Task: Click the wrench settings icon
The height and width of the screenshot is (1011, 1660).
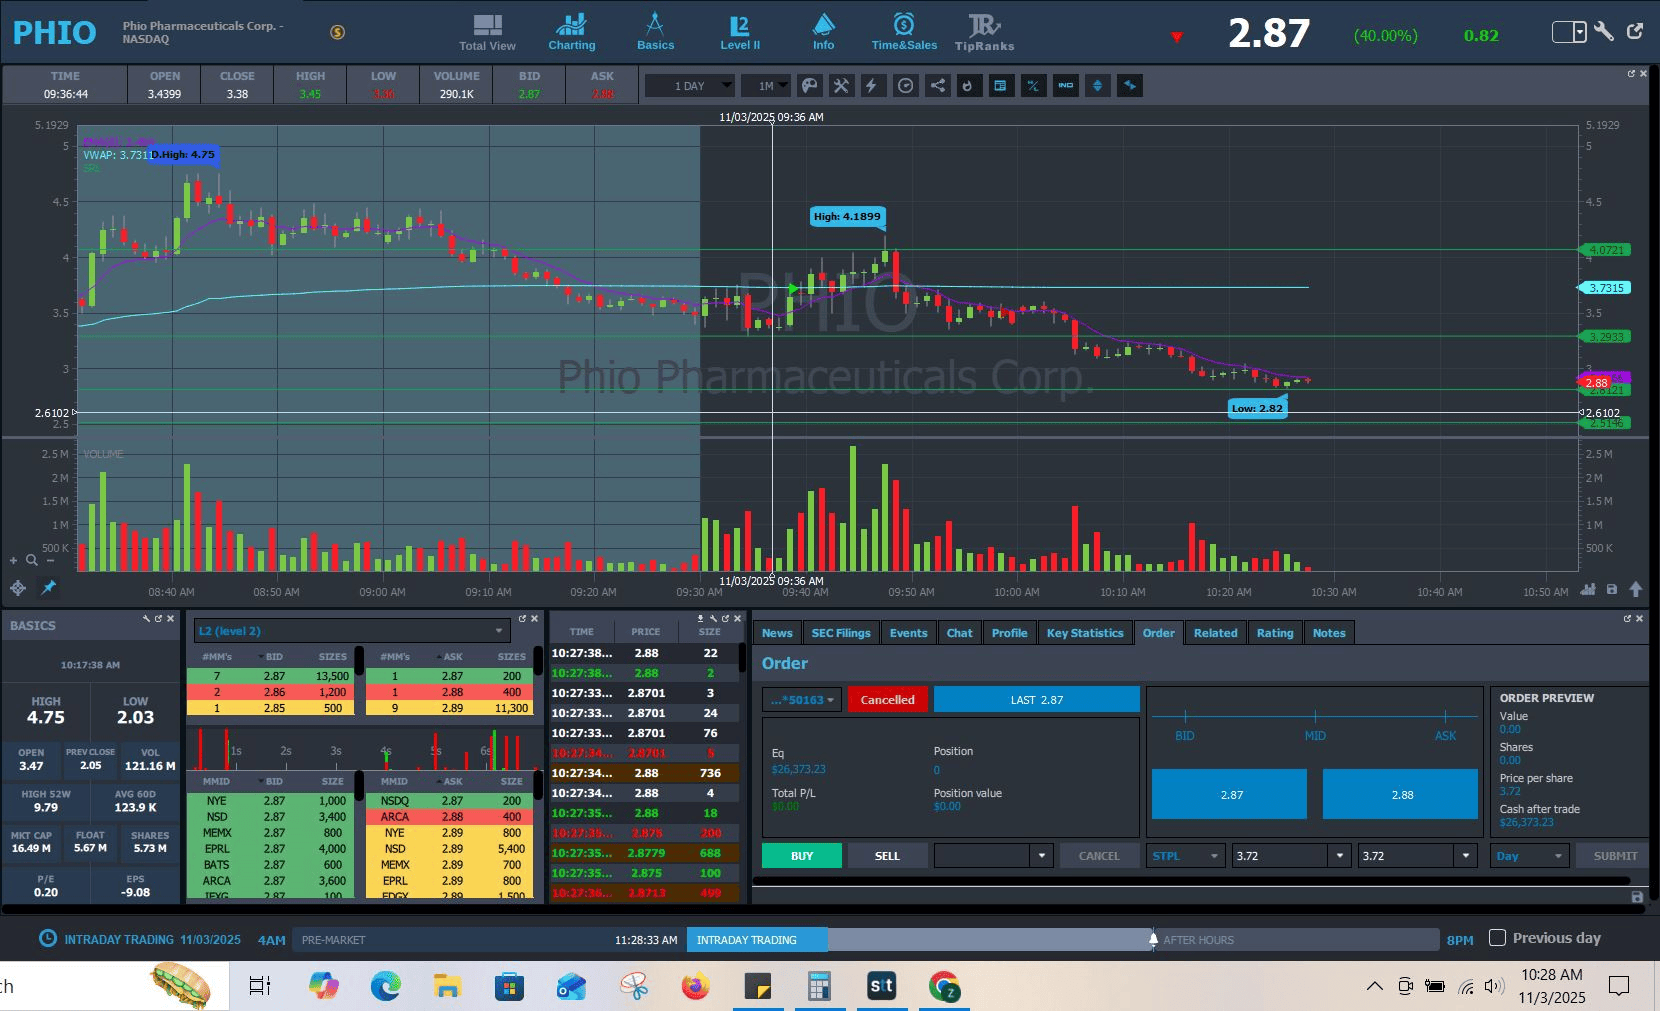Action: [x=1604, y=32]
